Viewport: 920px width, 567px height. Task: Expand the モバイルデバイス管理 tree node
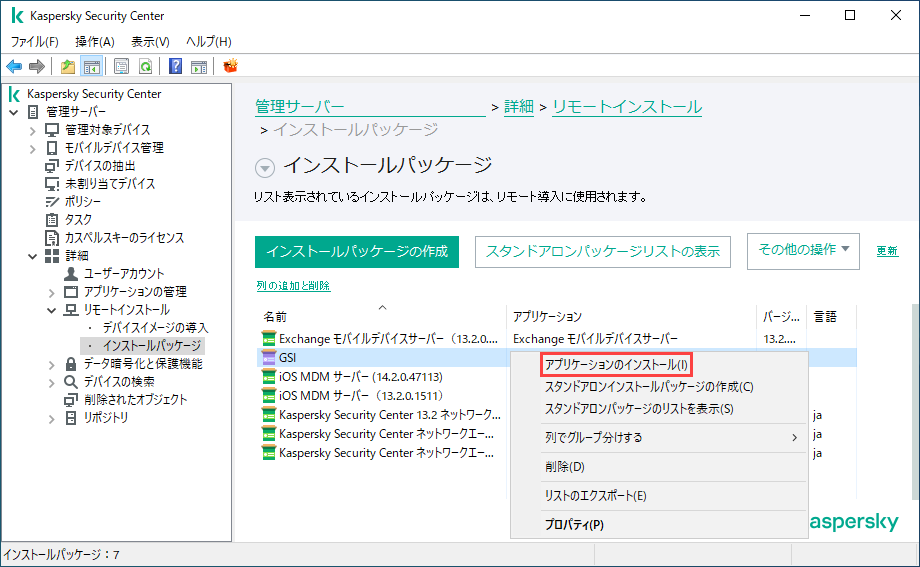coord(32,148)
